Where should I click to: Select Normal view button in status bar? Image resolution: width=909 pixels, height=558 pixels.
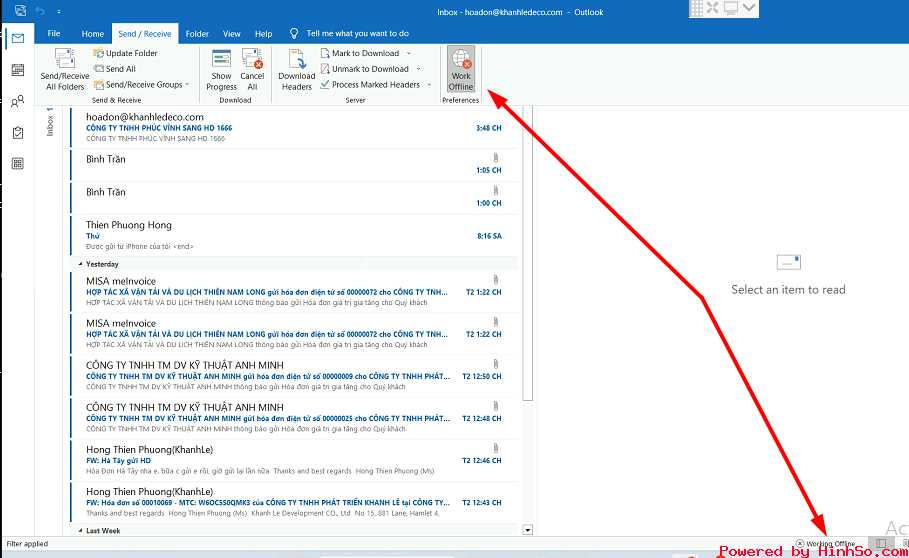point(881,543)
